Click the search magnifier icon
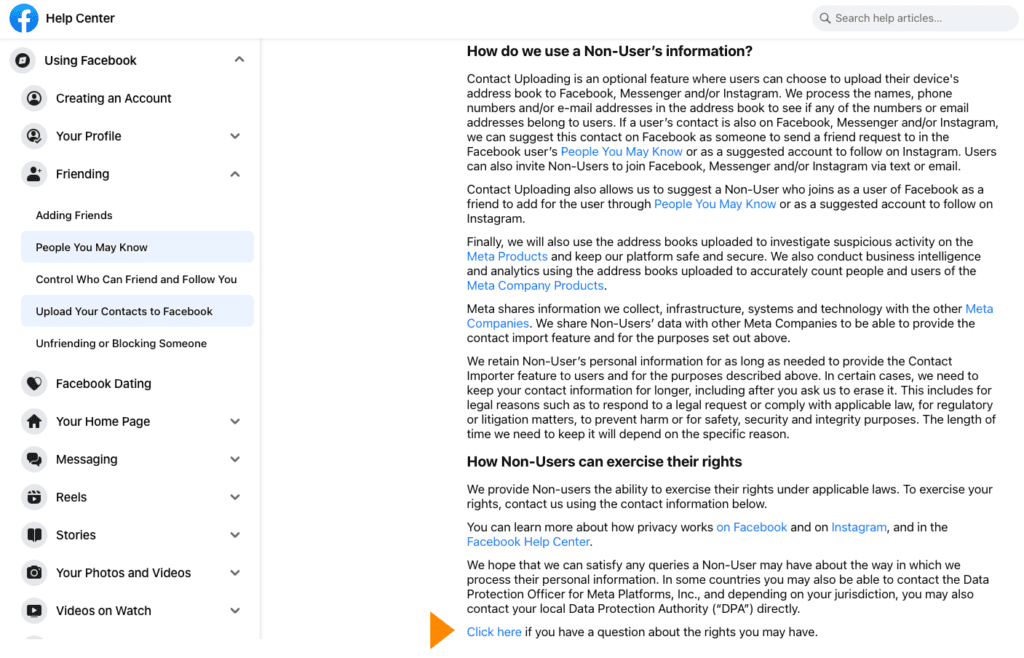Image resolution: width=1024 pixels, height=658 pixels. click(825, 18)
